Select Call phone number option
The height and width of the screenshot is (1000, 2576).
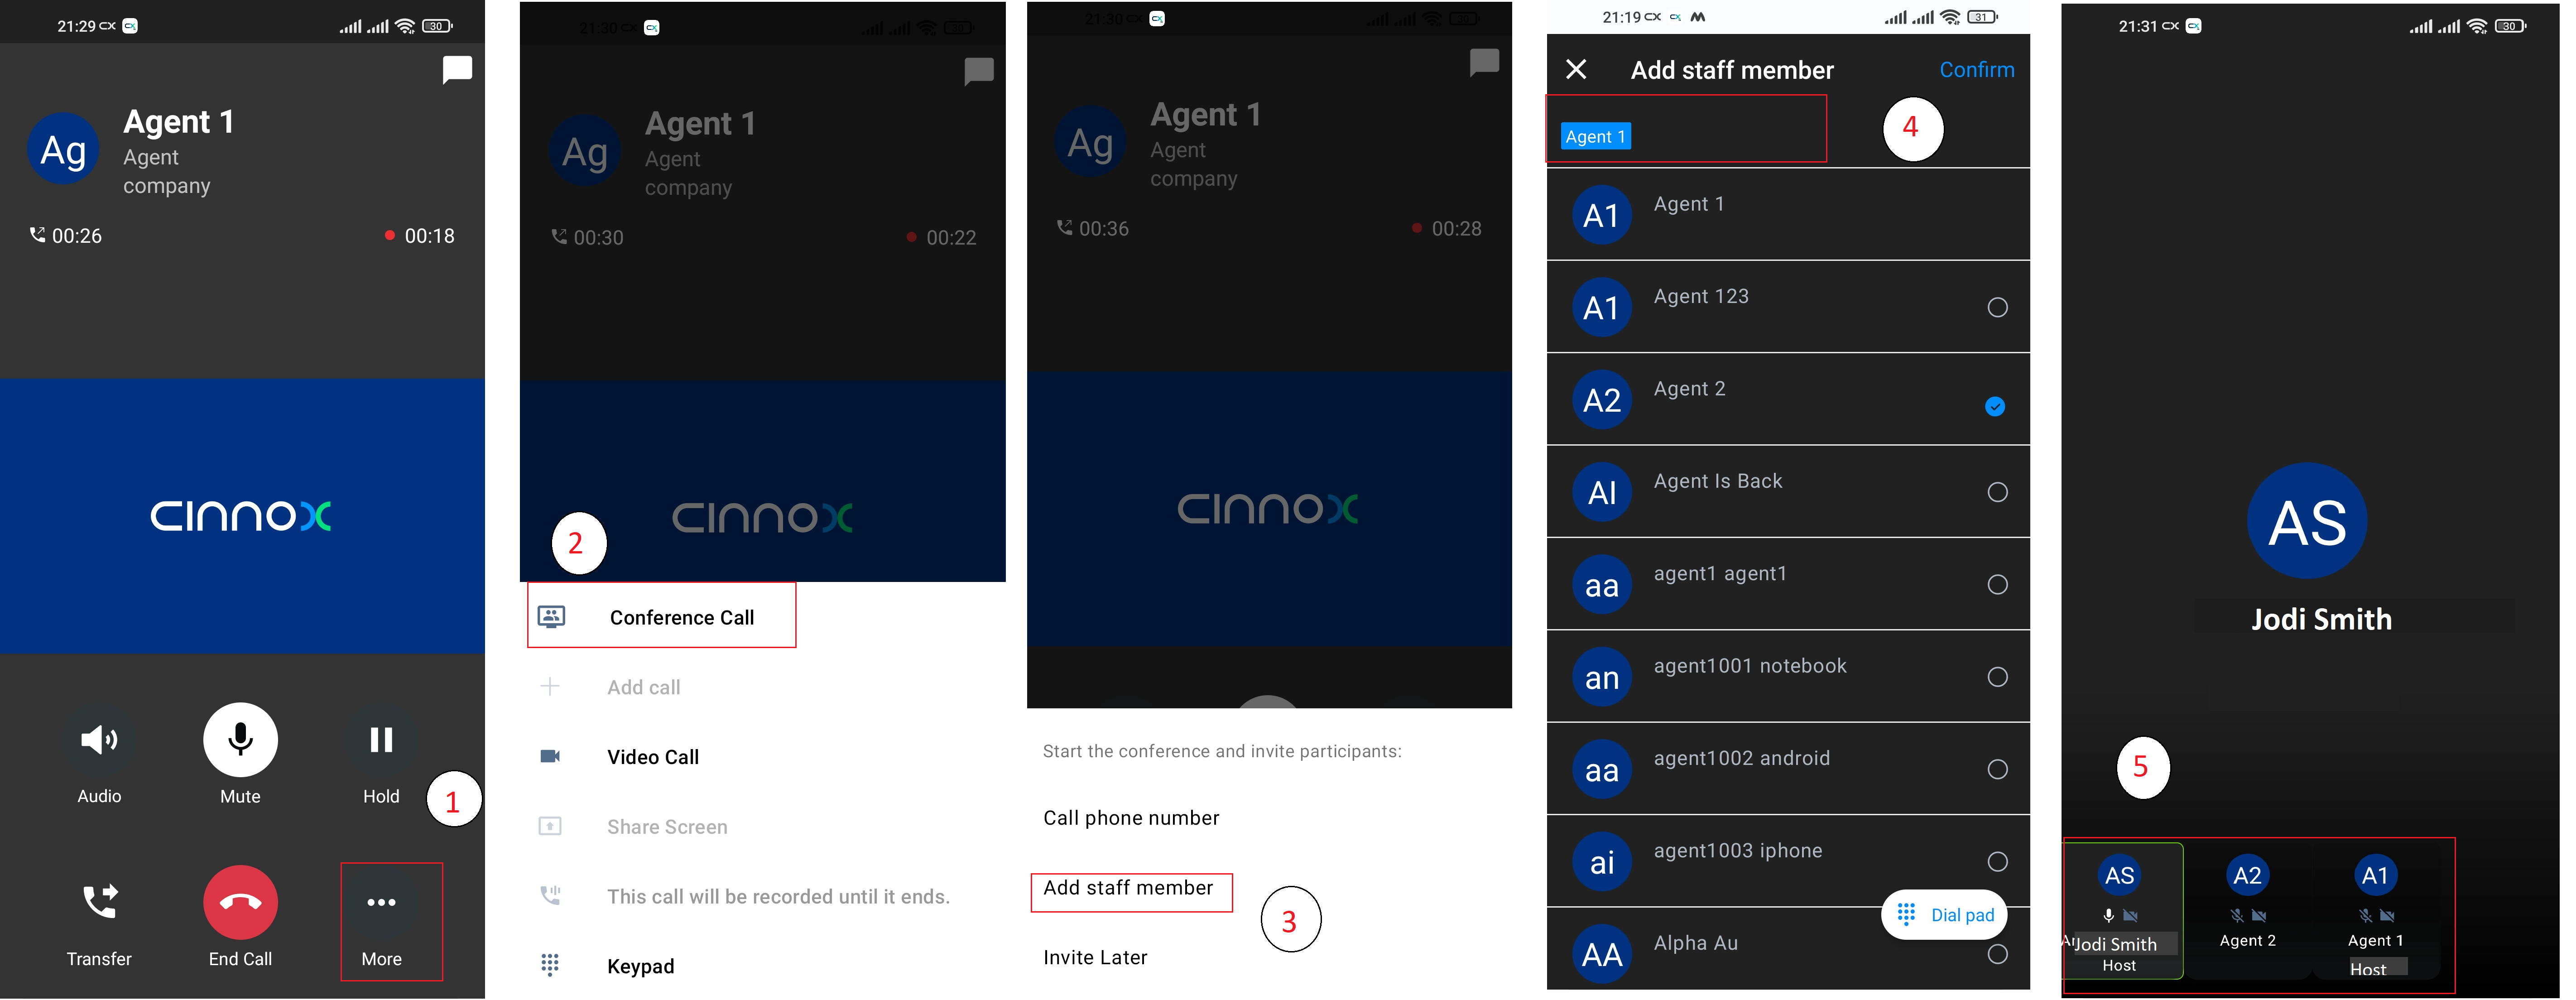coord(1130,818)
